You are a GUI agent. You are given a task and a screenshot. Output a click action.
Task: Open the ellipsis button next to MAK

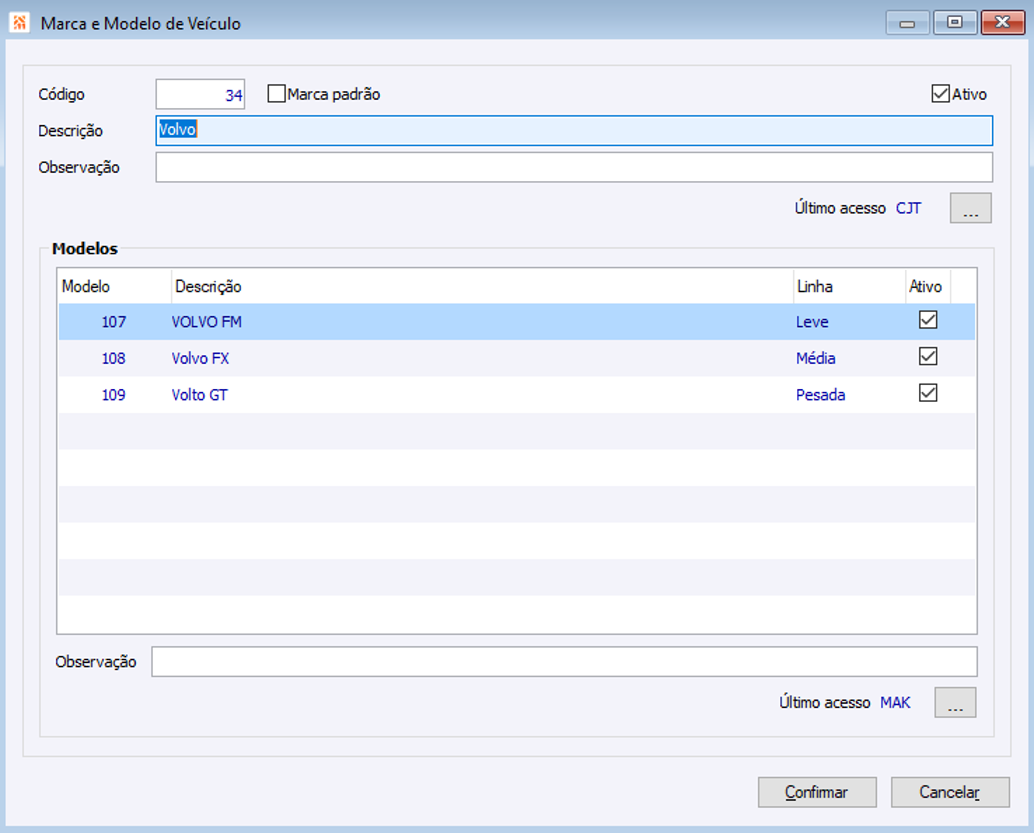coord(955,702)
